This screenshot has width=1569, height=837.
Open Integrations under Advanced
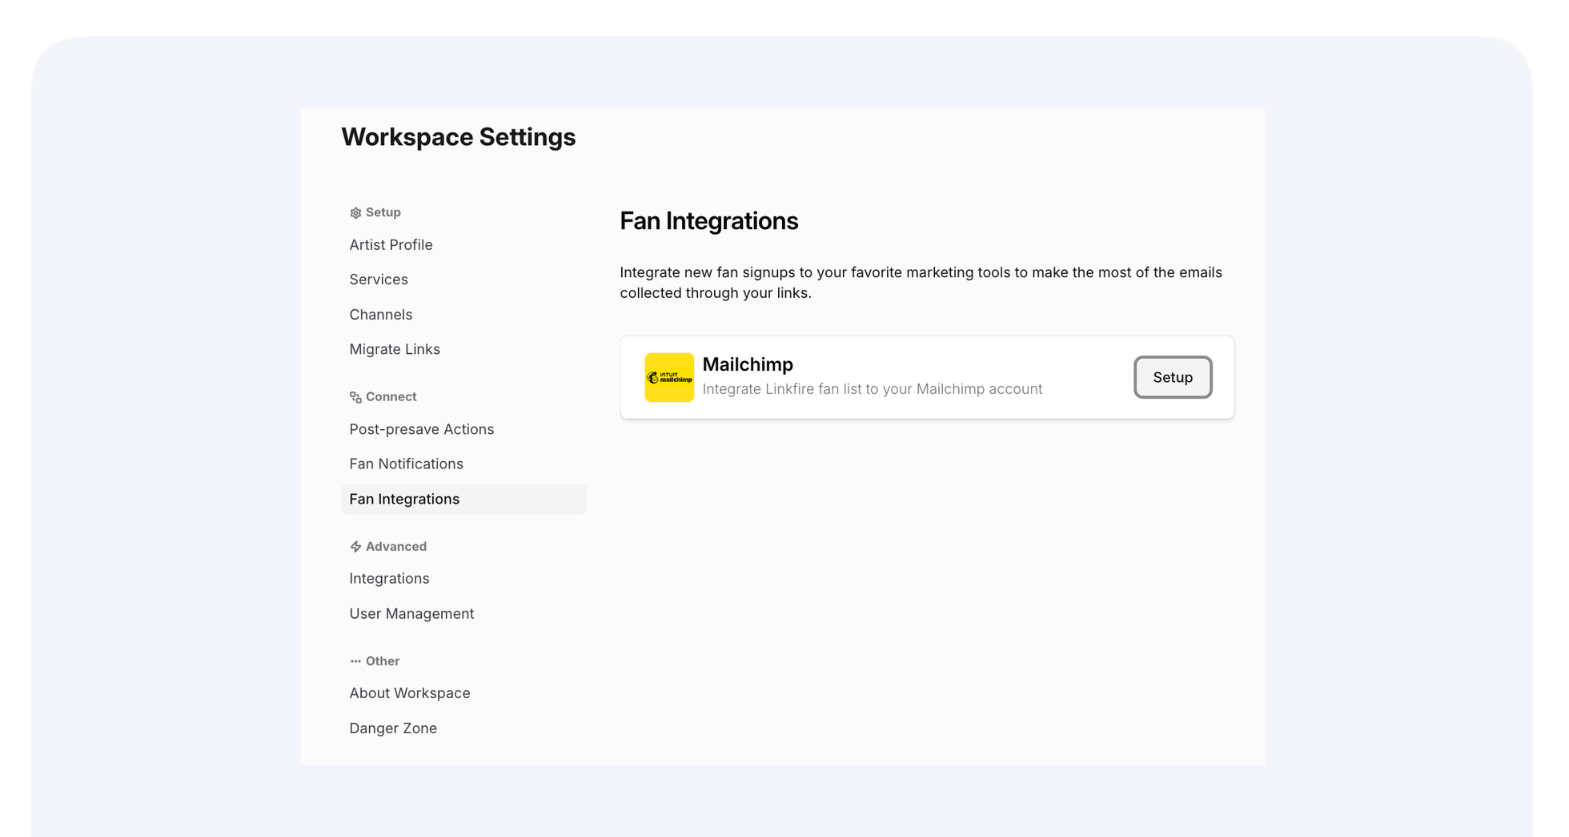[389, 579]
